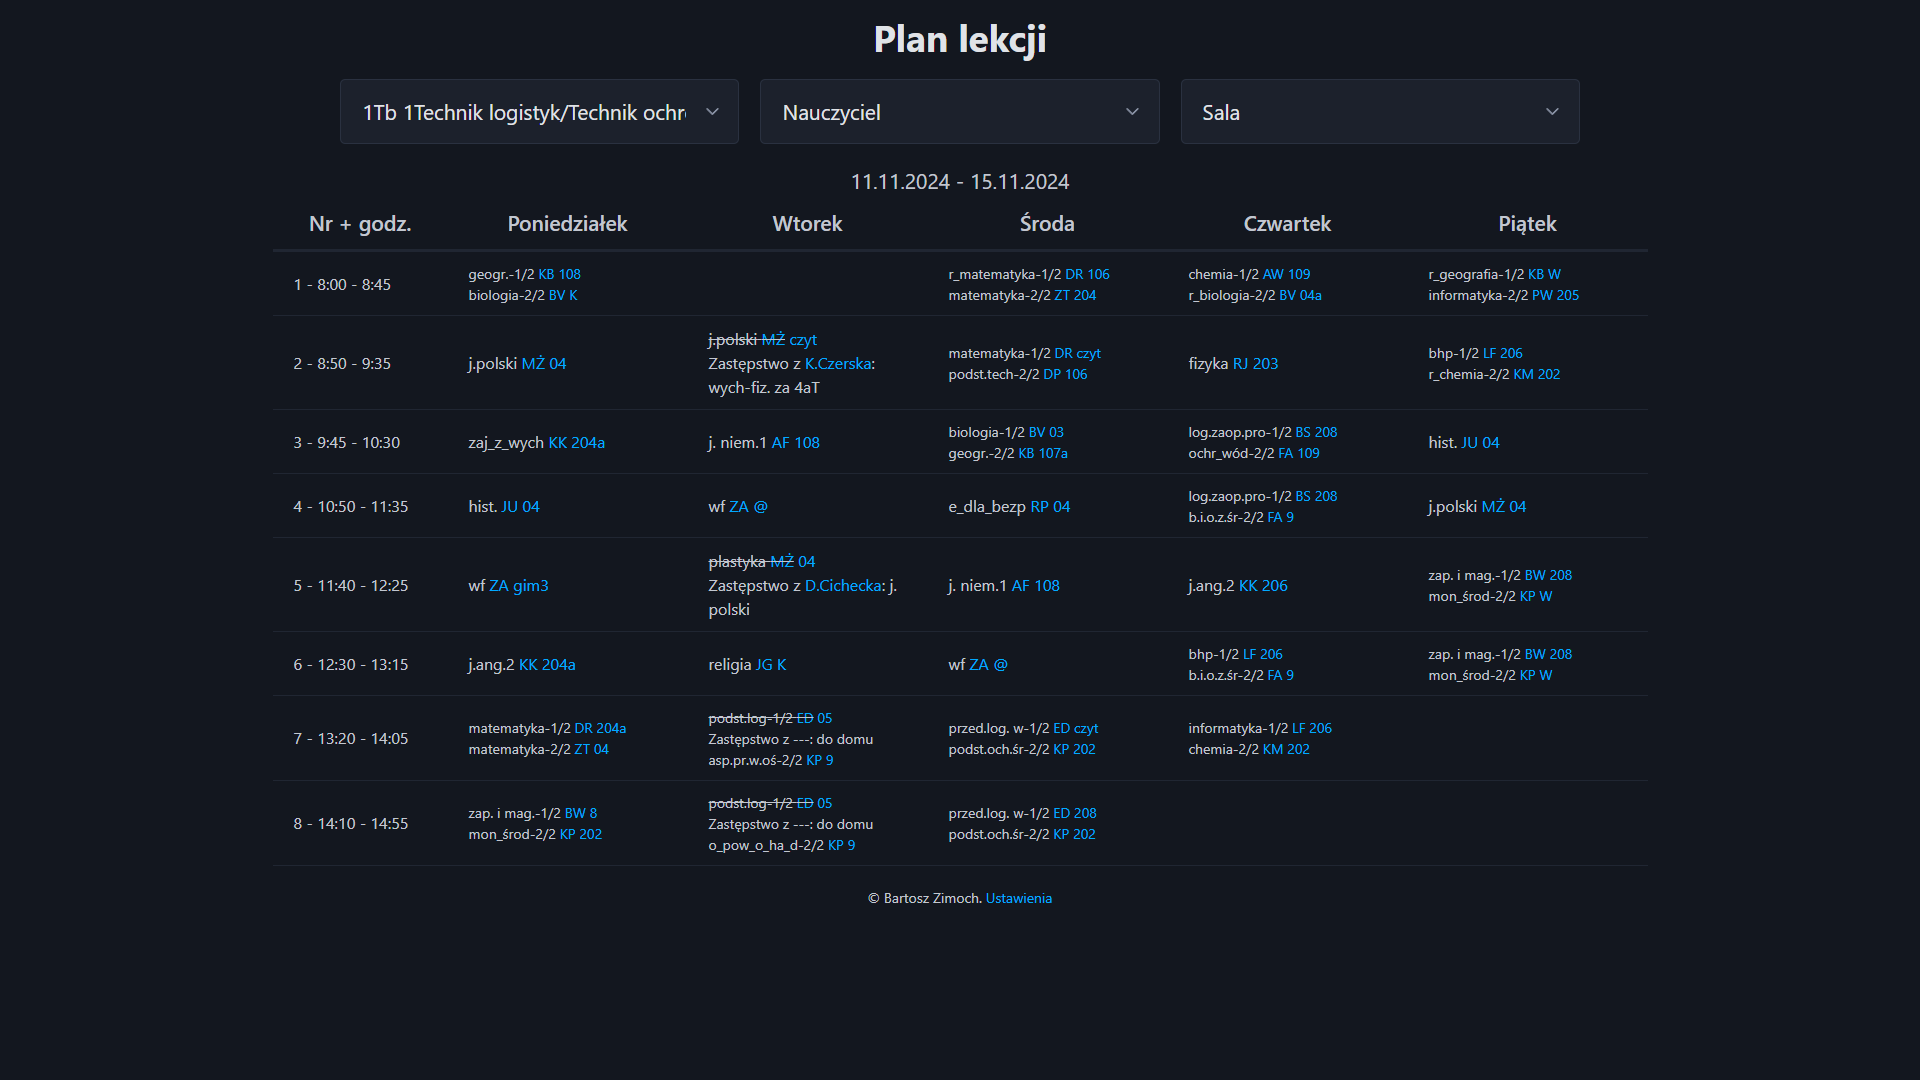The image size is (1920, 1080).
Task: Click KK 206 link for Thursday j.ang.2
Action: 1263,585
